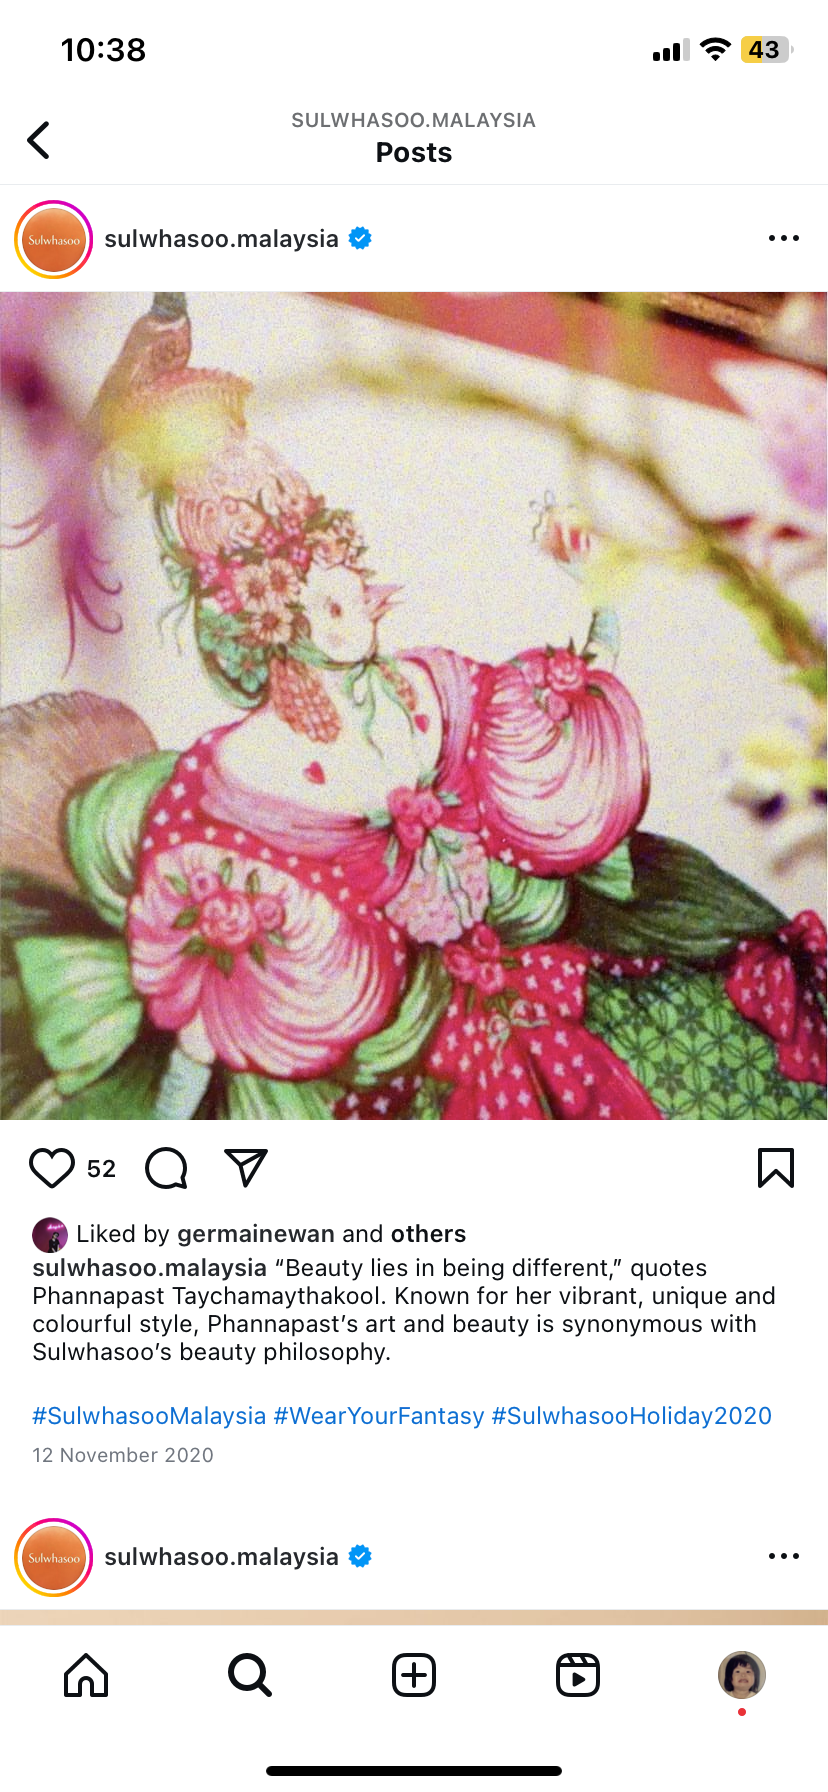Open comments via the speech bubble icon
Viewport: 828px width, 1792px height.
(166, 1168)
